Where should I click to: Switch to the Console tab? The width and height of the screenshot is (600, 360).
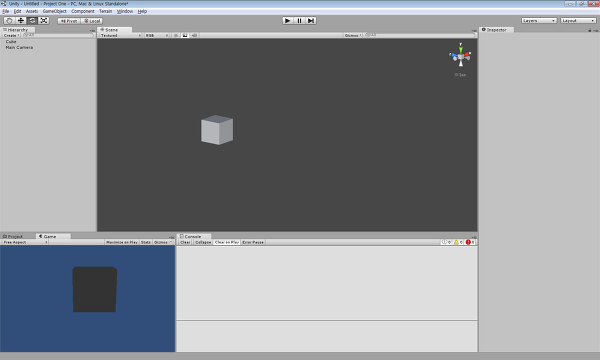(193, 236)
